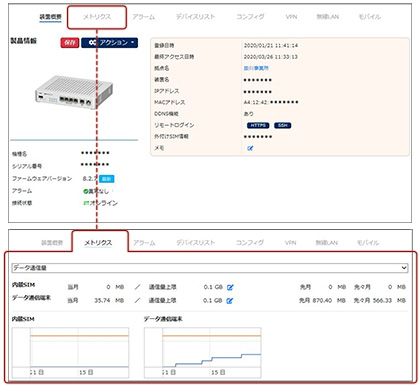The height and width of the screenshot is (385, 420).
Task: Switch to アラーム tab in the product info view
Action: click(x=143, y=17)
